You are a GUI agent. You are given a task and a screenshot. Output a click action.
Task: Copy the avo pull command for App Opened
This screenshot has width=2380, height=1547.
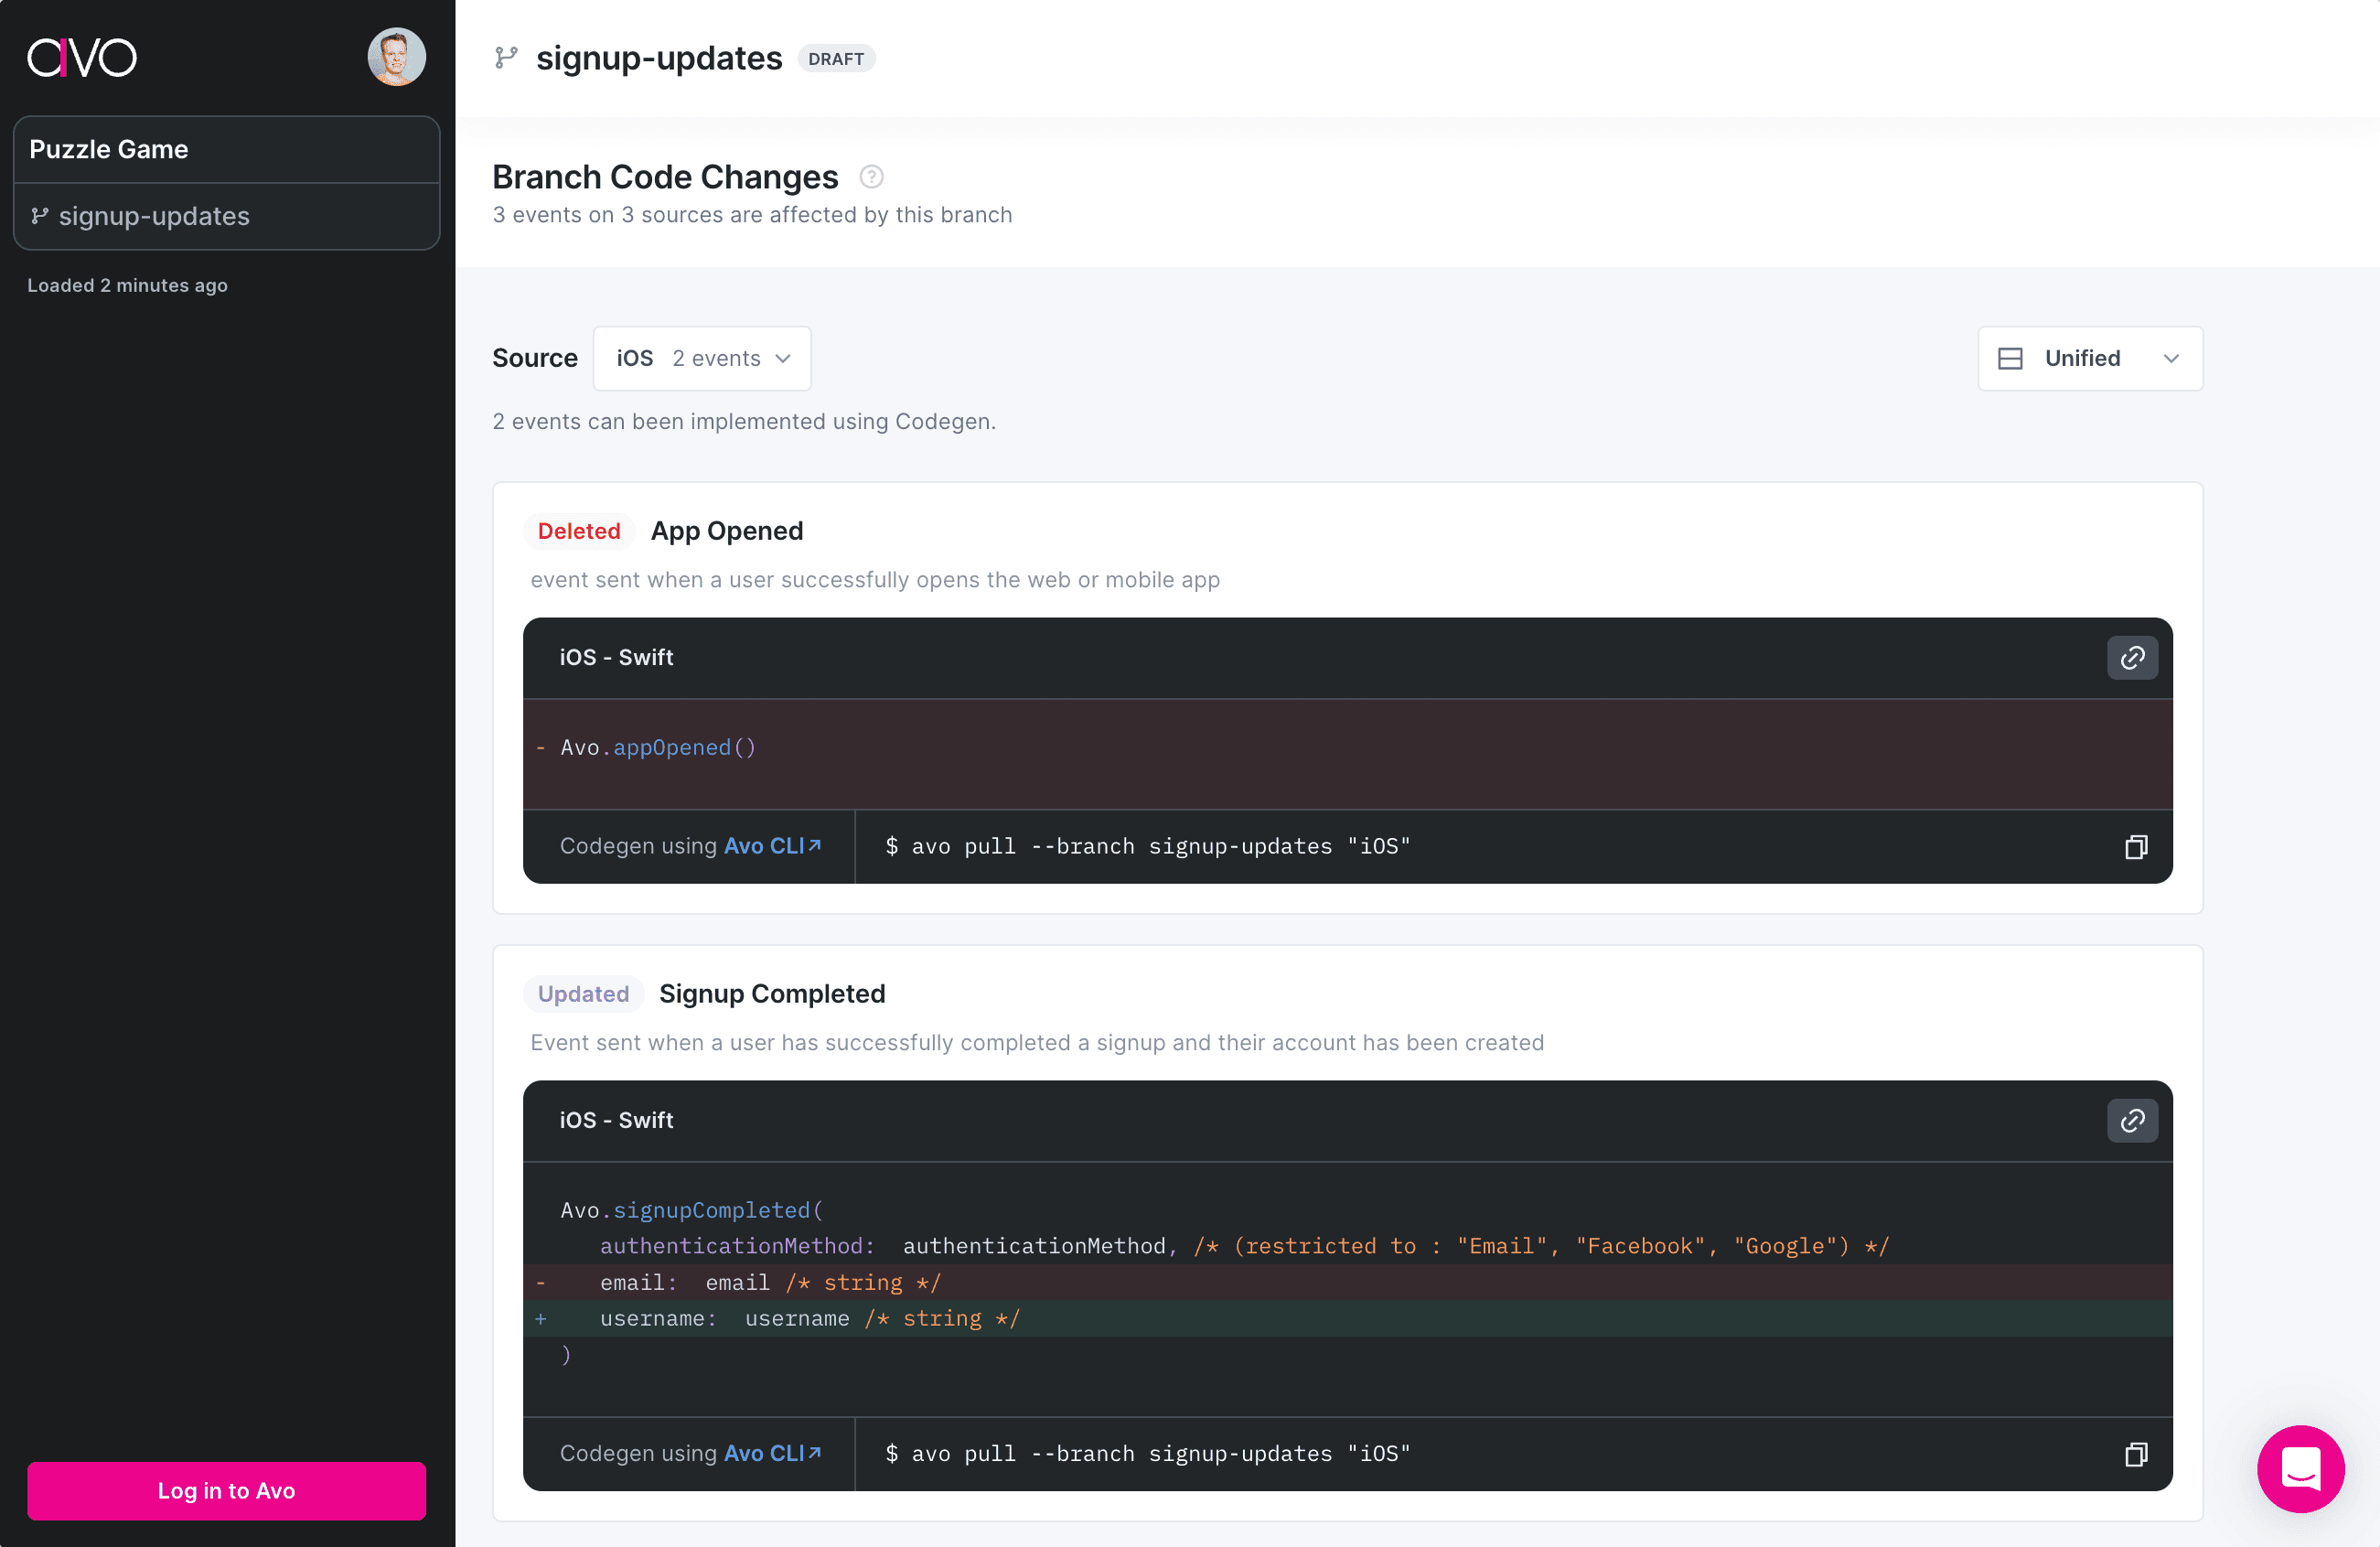pos(2137,846)
